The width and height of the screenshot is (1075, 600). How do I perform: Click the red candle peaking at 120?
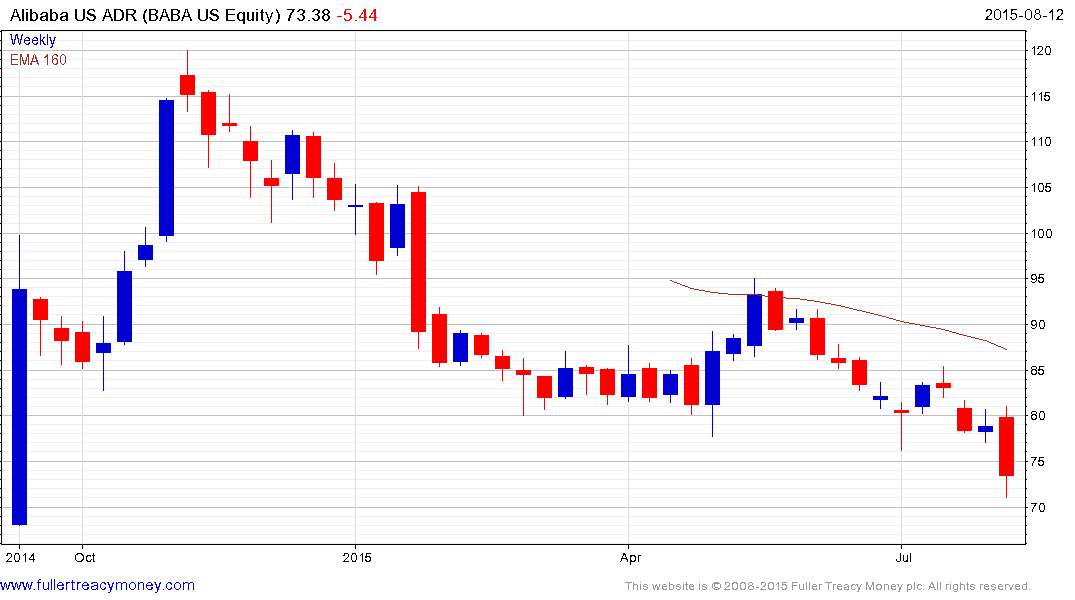pyautogui.click(x=187, y=84)
